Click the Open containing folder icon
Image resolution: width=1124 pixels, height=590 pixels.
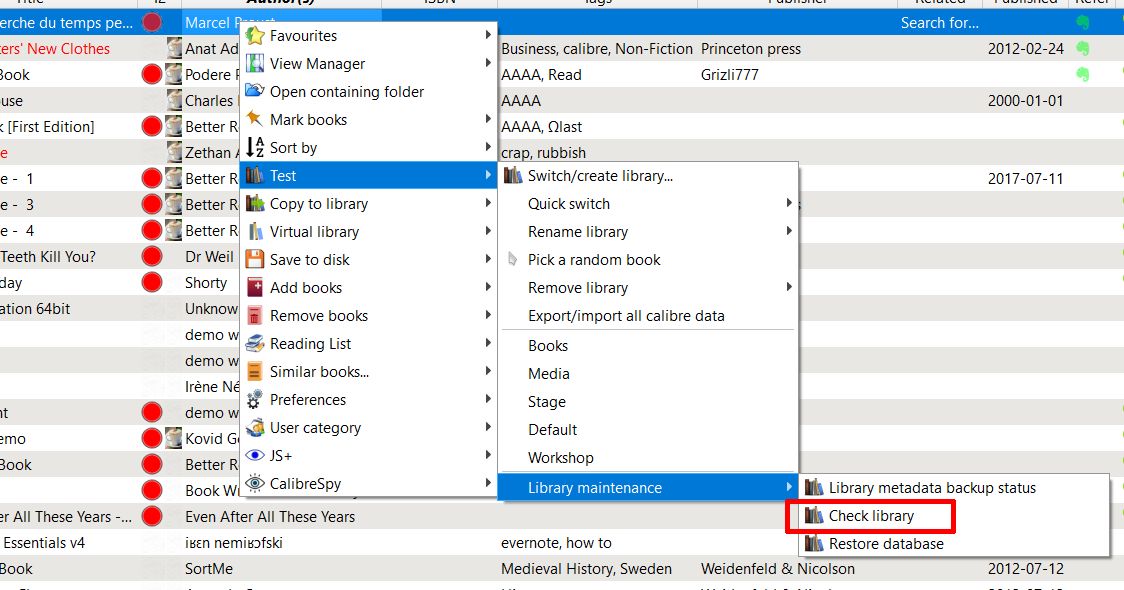click(255, 92)
